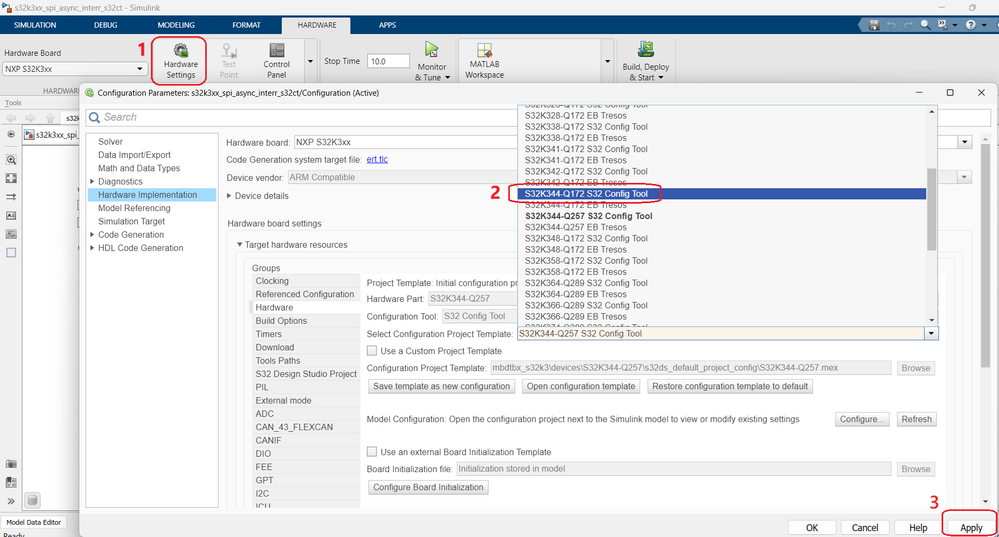The height and width of the screenshot is (537, 999).
Task: Click the OK button
Action: (x=812, y=527)
